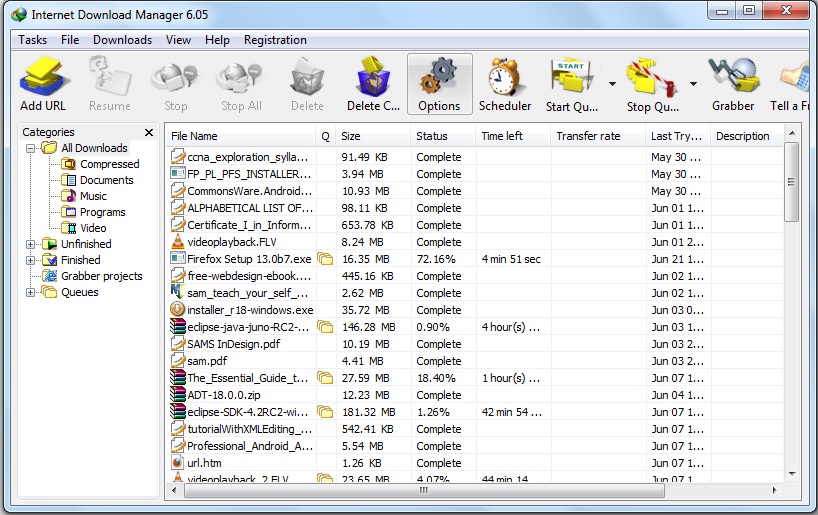Expand the Finished category node
Screen dimensions: 818x515
pyautogui.click(x=30, y=260)
